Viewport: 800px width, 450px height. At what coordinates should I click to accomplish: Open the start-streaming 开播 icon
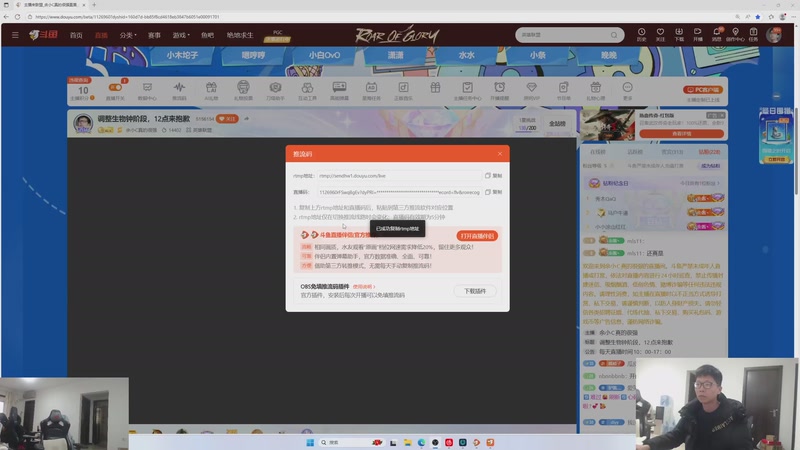pos(697,34)
